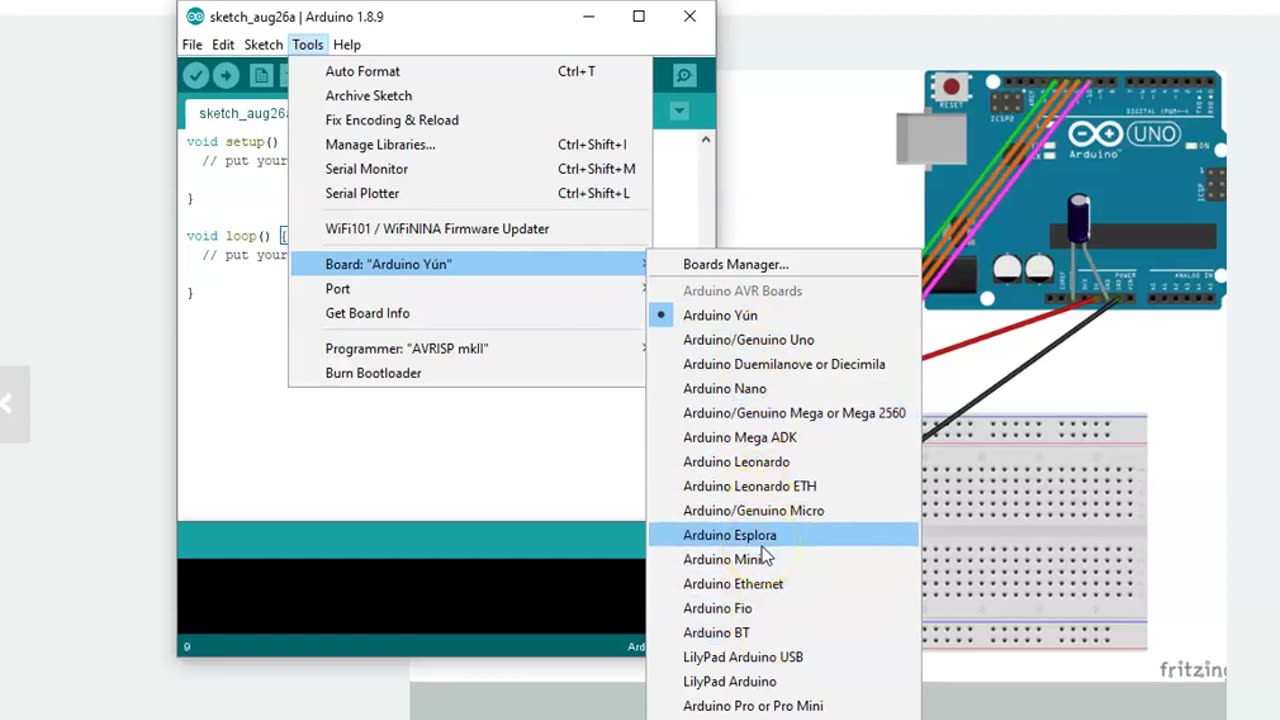Image resolution: width=1280 pixels, height=720 pixels.
Task: Click the Verify checkmark toolbar icon
Action: click(196, 75)
